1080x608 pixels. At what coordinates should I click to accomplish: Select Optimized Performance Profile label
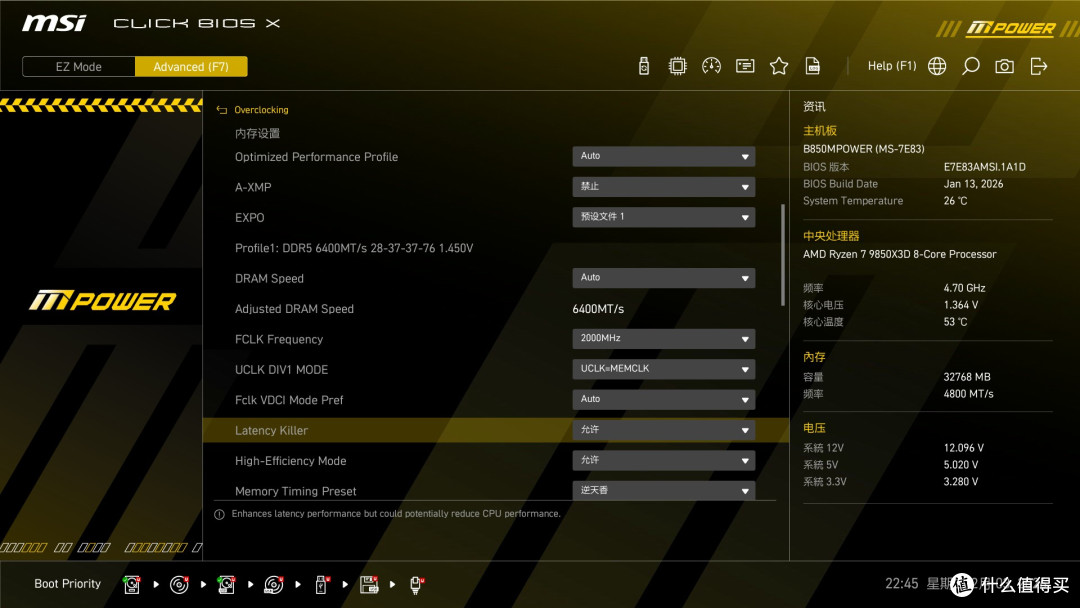(x=316, y=157)
